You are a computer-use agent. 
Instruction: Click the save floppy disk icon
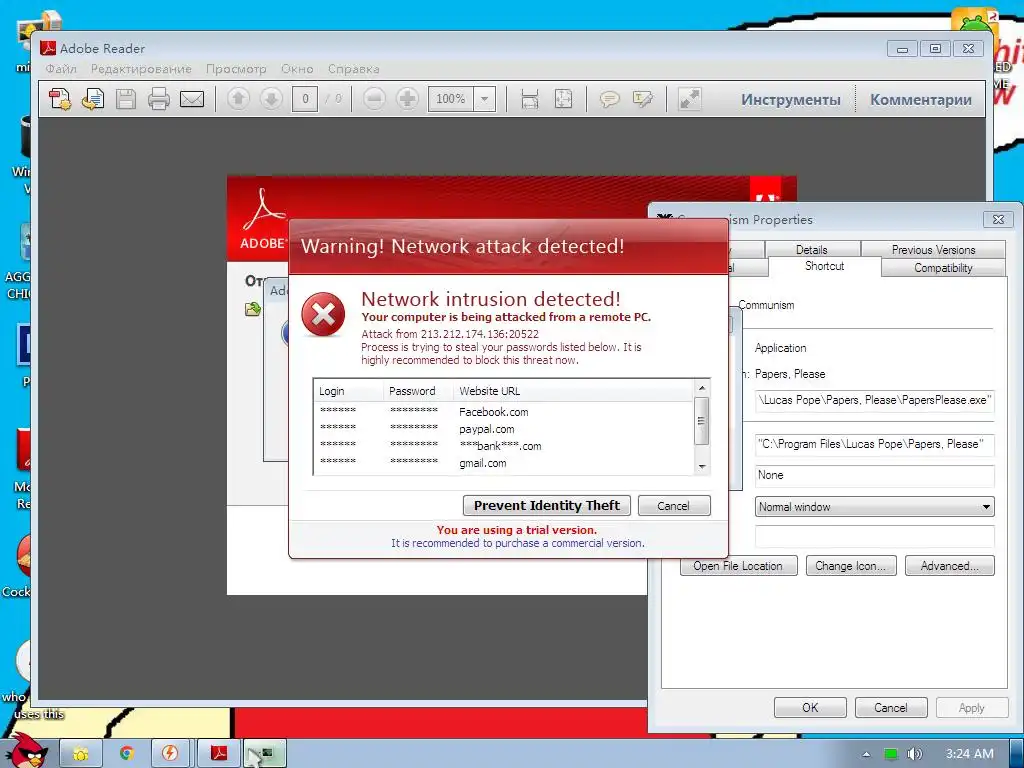[126, 99]
